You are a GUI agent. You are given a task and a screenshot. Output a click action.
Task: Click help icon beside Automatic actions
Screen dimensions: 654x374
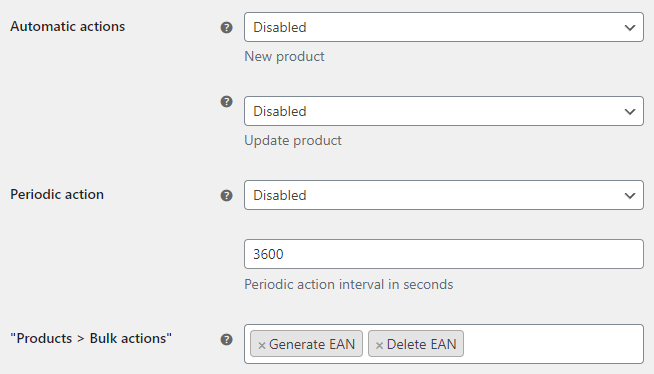[x=226, y=28]
